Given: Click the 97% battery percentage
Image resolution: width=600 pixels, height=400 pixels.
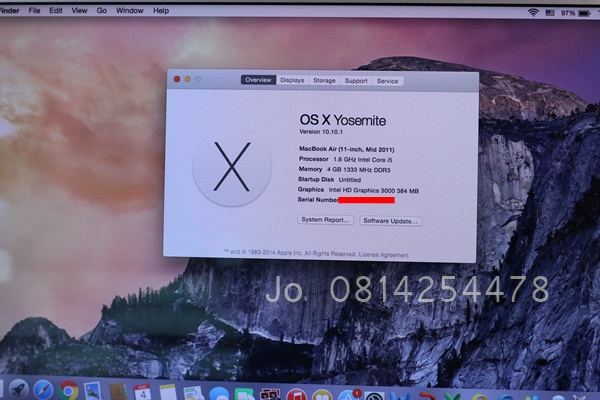Looking at the screenshot, I should pos(568,13).
